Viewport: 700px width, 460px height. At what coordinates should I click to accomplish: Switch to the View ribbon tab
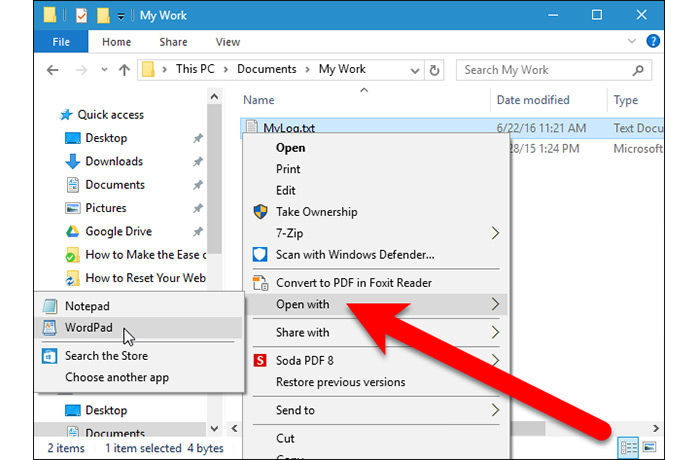pyautogui.click(x=227, y=42)
